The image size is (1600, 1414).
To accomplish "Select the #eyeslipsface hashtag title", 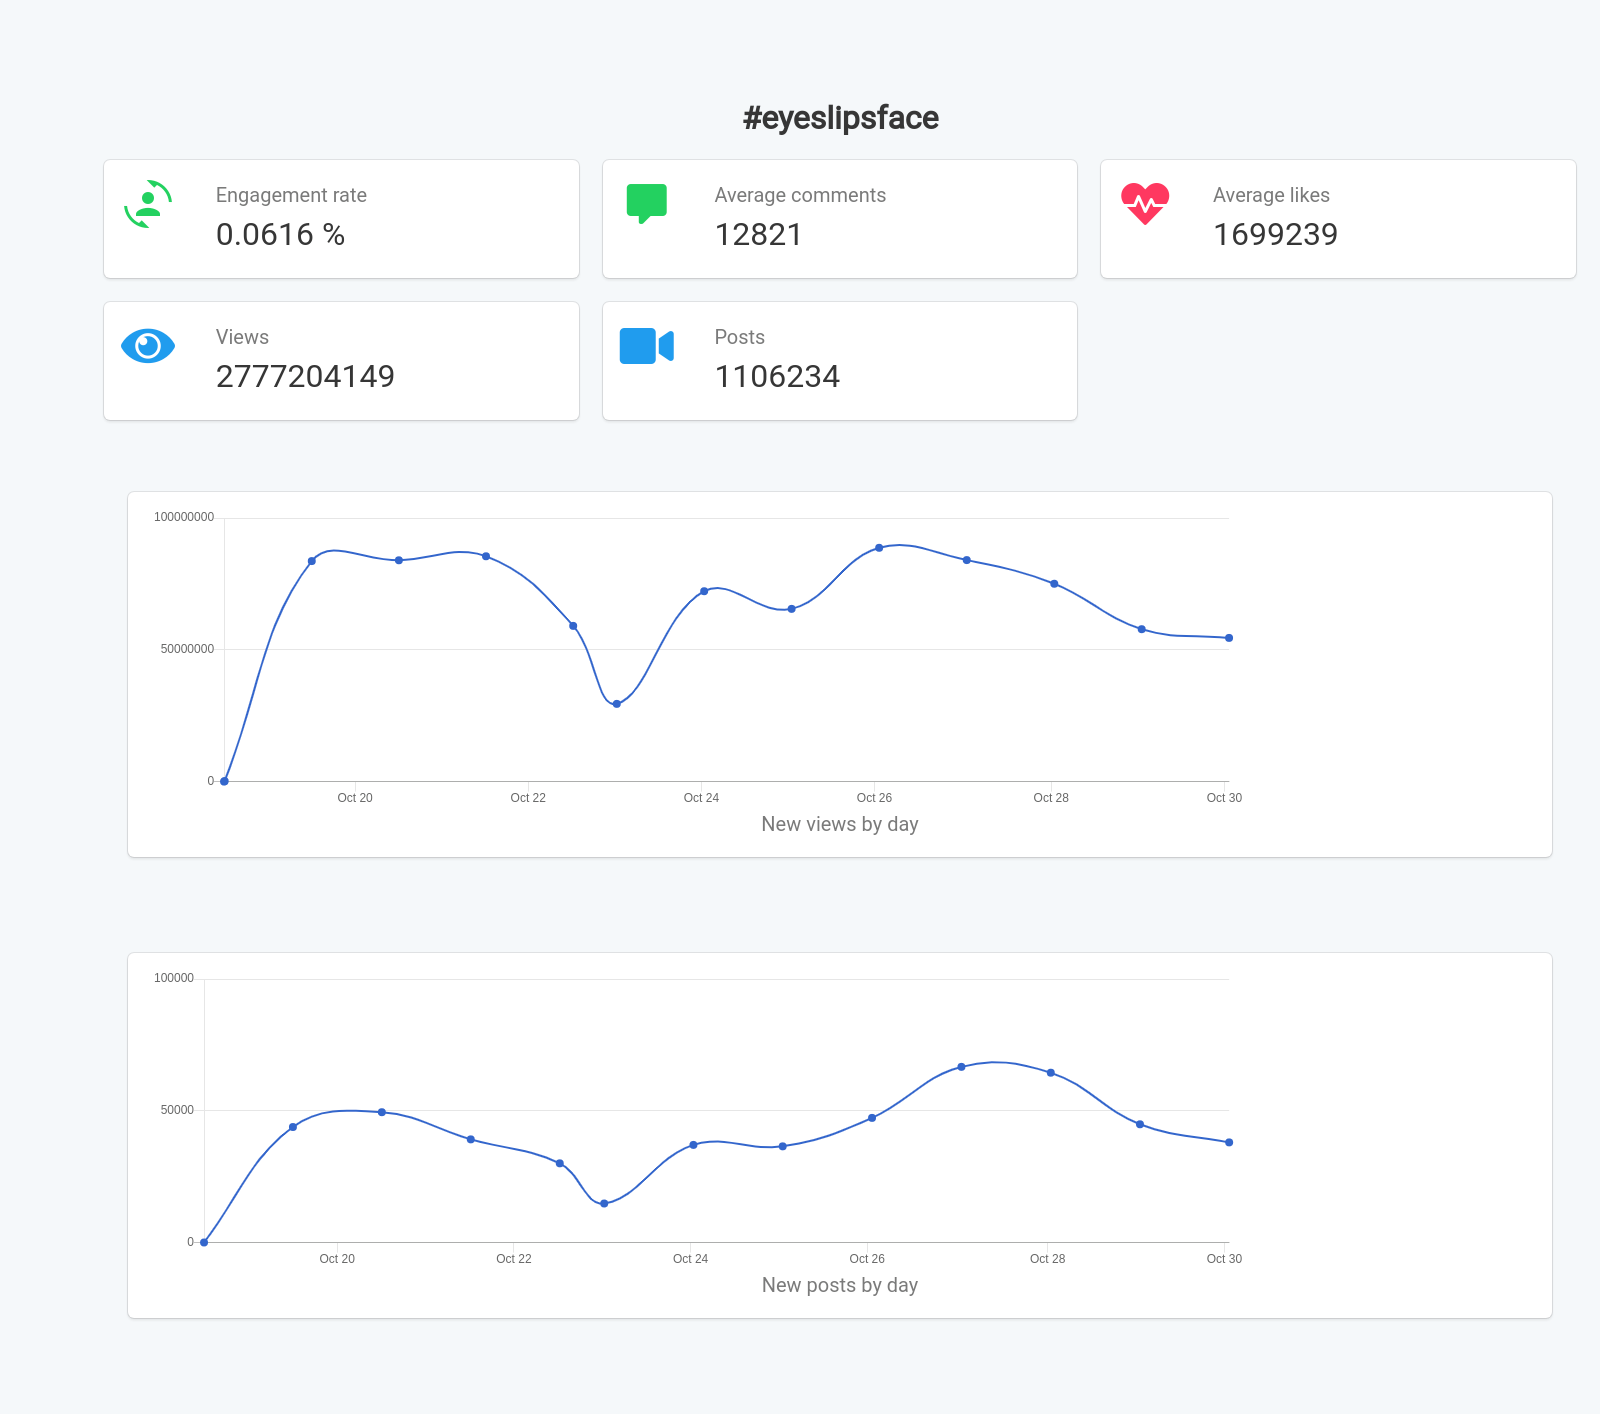I will 840,118.
